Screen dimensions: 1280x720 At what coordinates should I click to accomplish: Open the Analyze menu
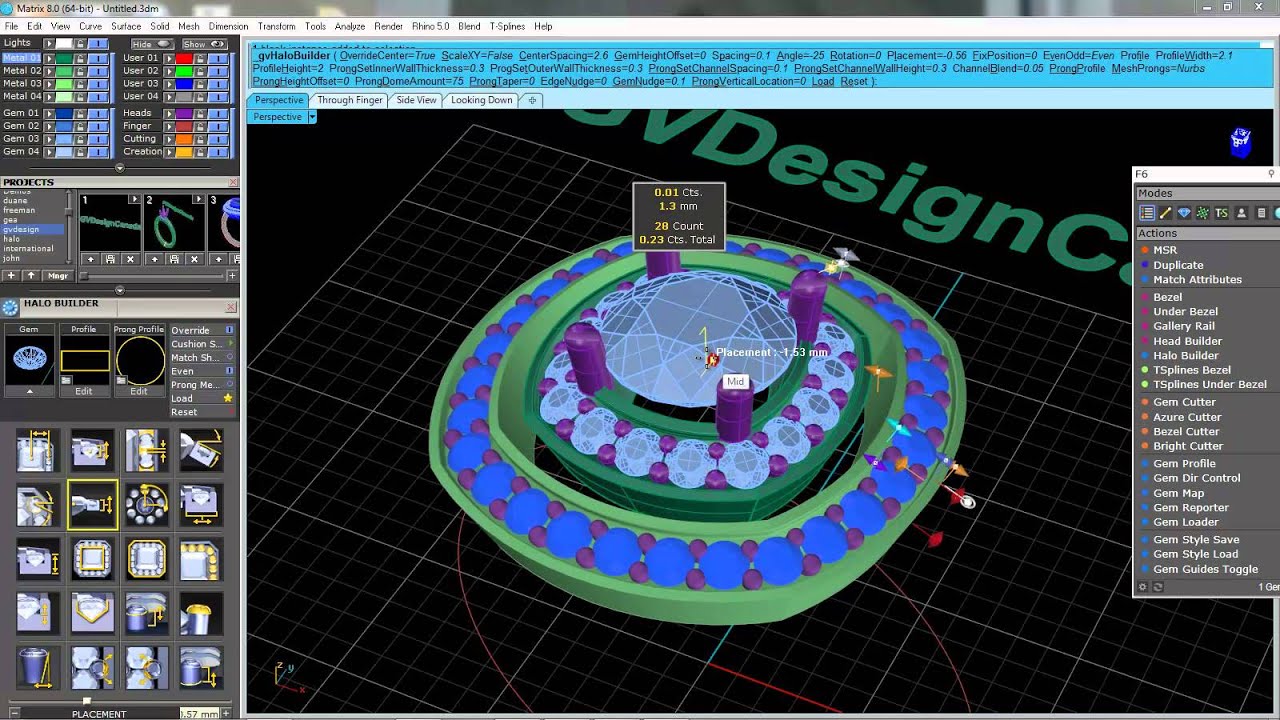[350, 26]
